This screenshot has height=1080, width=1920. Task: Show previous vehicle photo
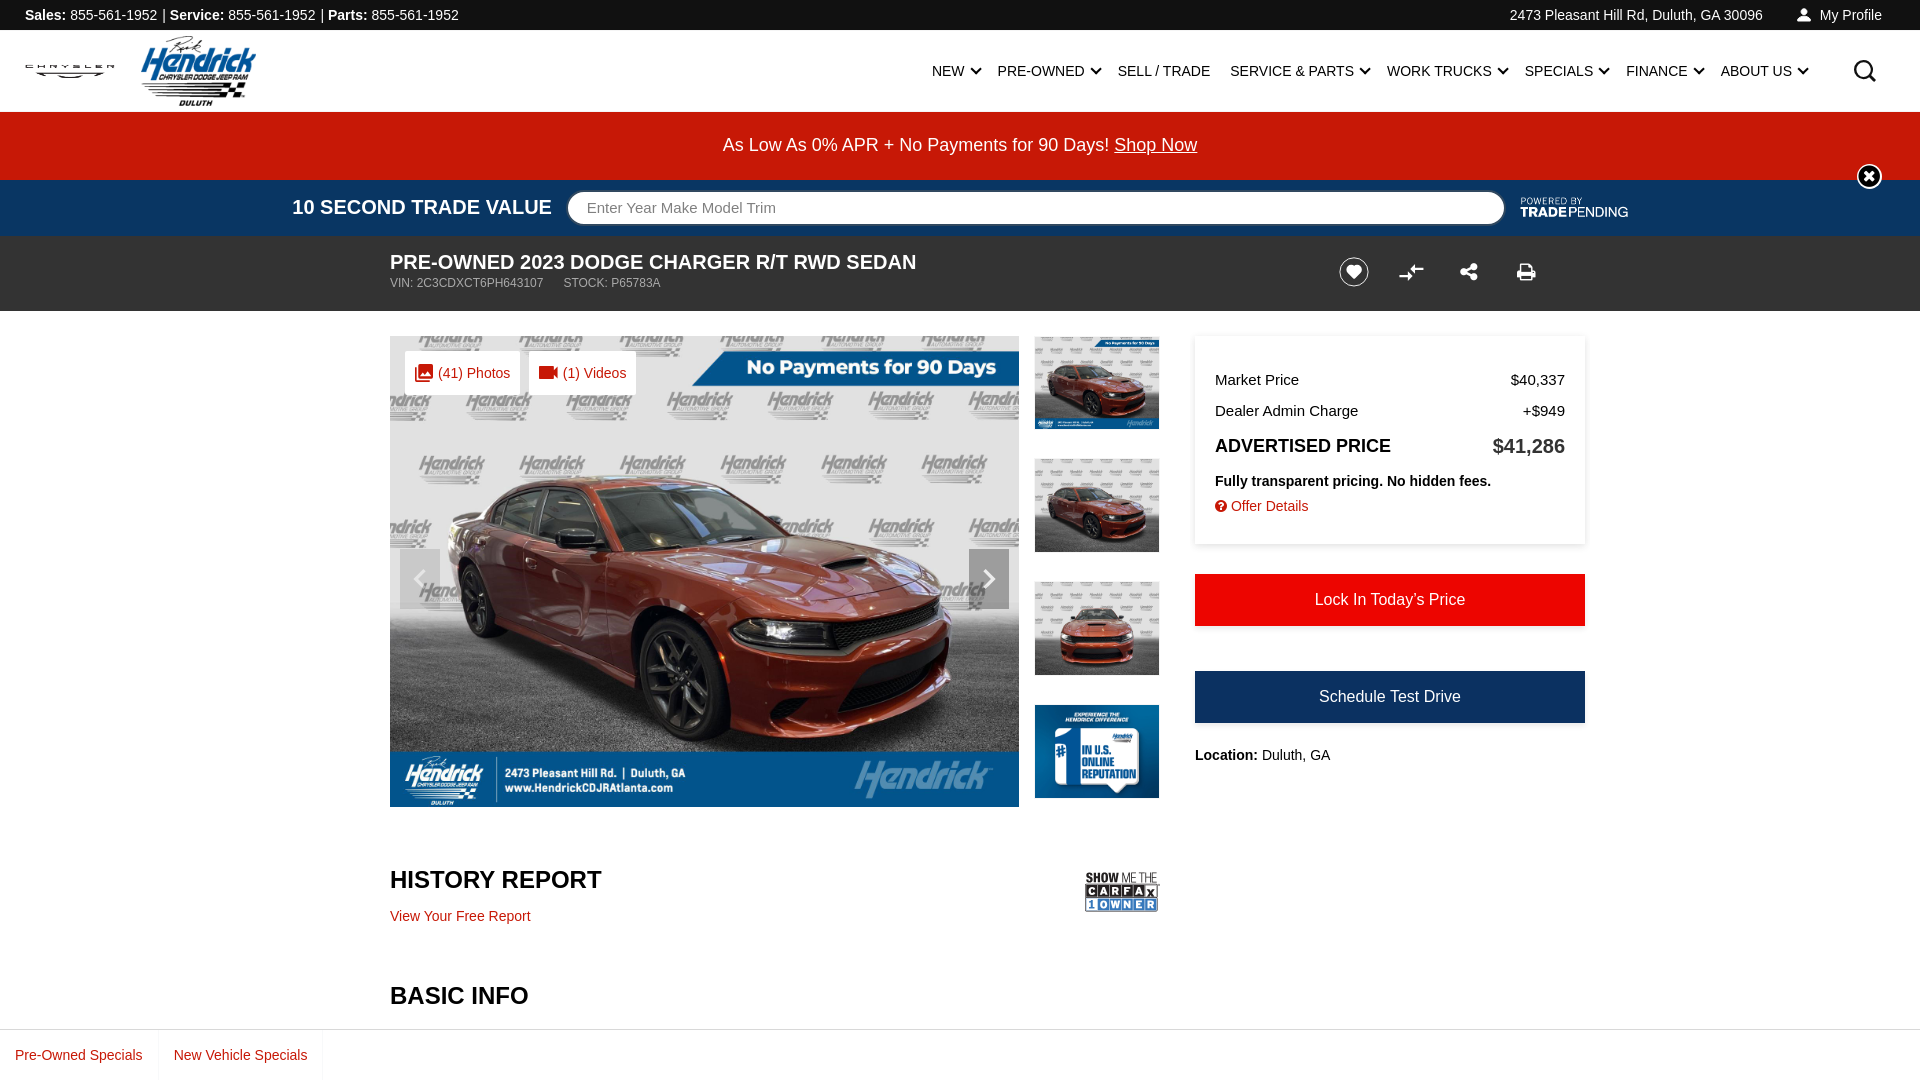click(x=420, y=579)
